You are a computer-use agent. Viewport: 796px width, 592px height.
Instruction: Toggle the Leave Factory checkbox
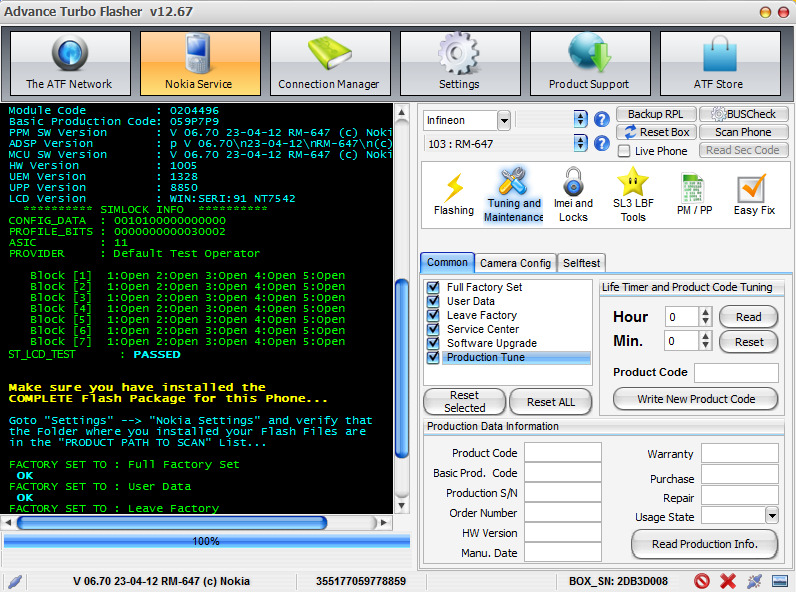click(x=433, y=315)
